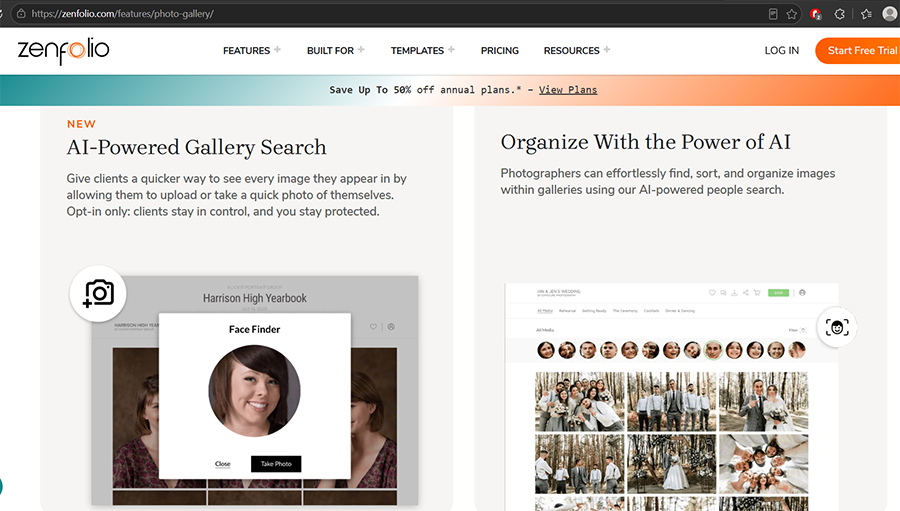Click the comment icon in wedding gallery header
This screenshot has height=511, width=900.
click(723, 292)
